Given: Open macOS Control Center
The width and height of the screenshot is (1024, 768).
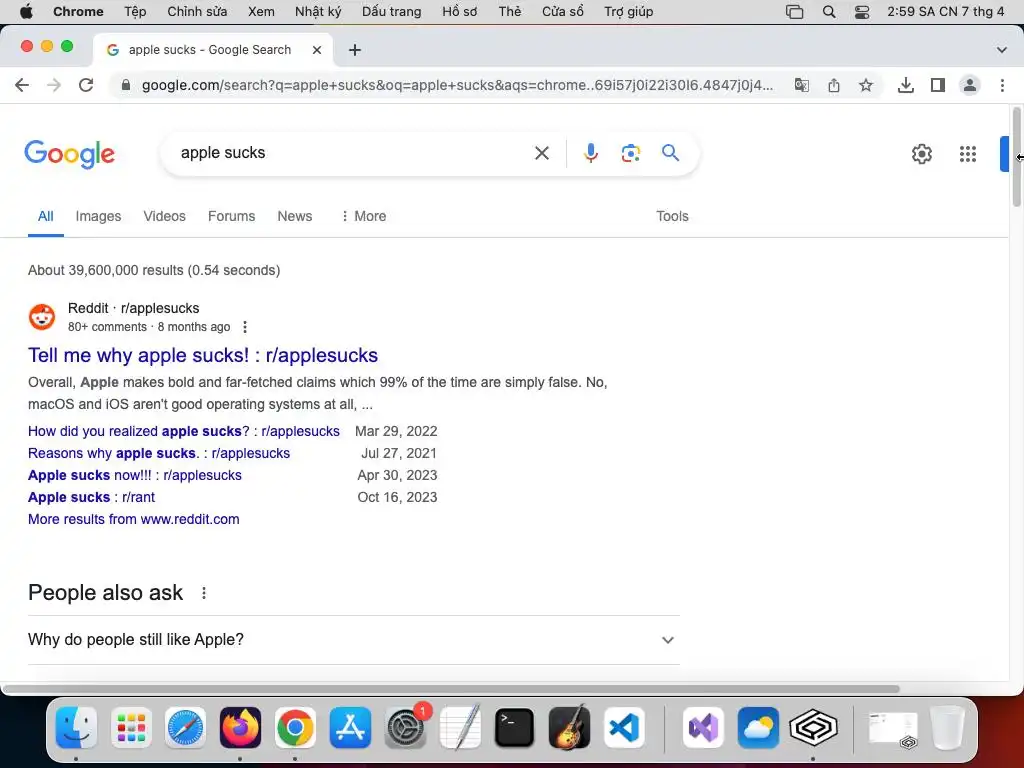Looking at the screenshot, I should pos(861,11).
